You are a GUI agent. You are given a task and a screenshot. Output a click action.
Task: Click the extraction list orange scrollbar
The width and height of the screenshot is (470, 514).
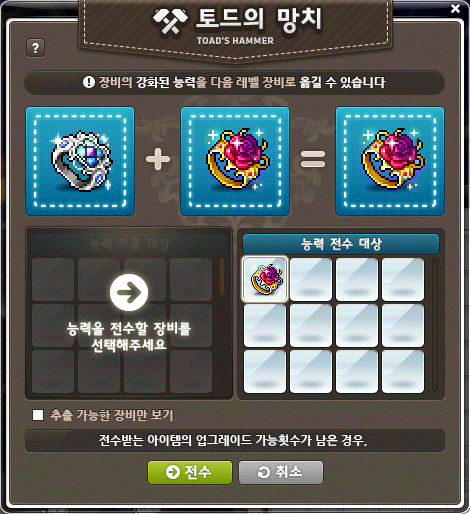222,277
